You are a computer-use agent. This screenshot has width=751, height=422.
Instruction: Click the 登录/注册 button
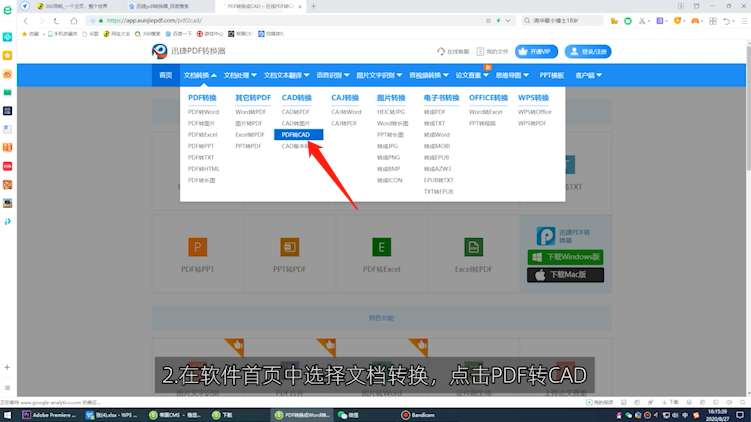click(588, 51)
